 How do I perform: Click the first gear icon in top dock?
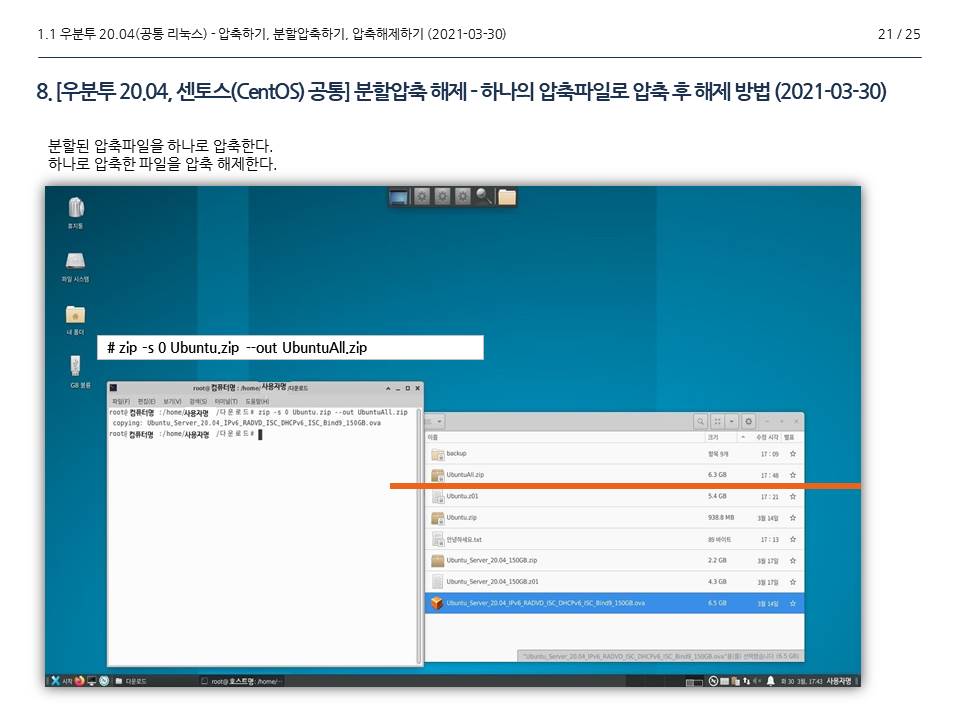422,197
